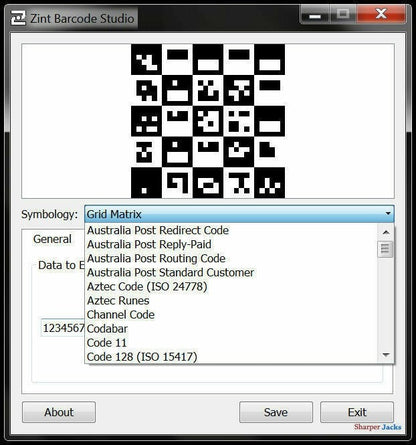This screenshot has height=445, width=416.
Task: Click the Zint Barcode Studio app icon
Action: pos(18,18)
